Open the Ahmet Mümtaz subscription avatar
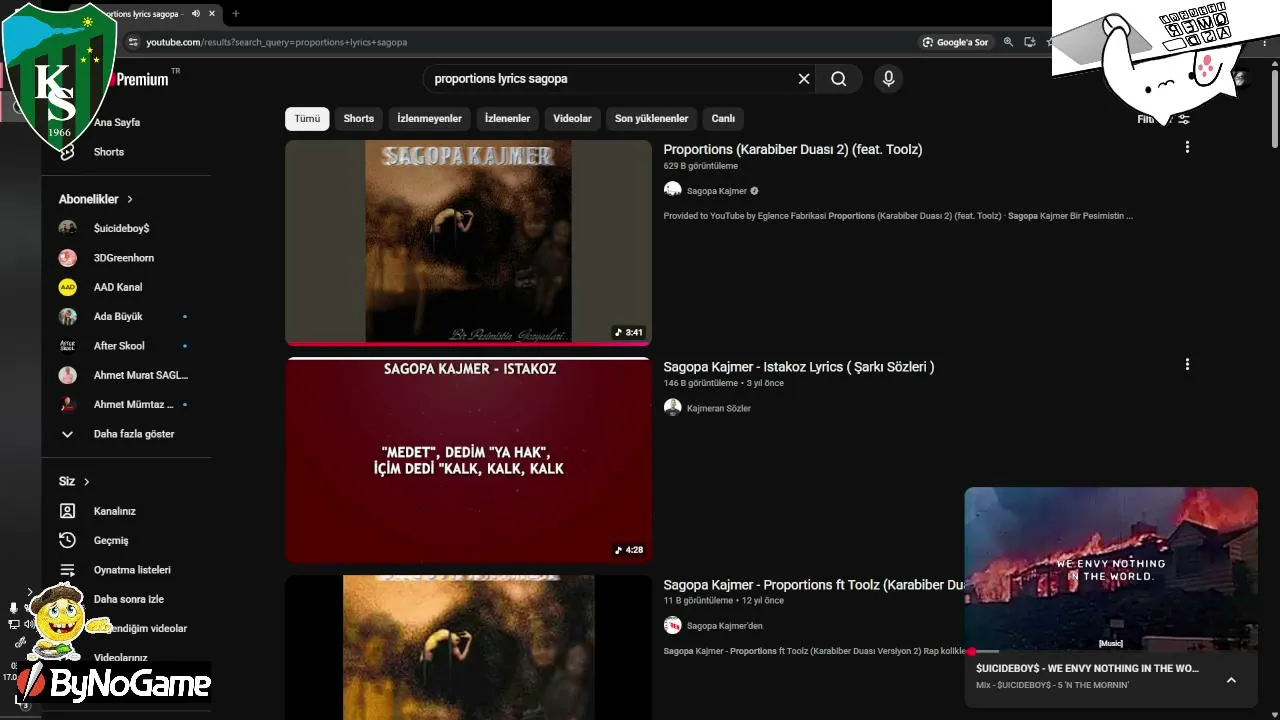The height and width of the screenshot is (720, 1280). pos(67,405)
